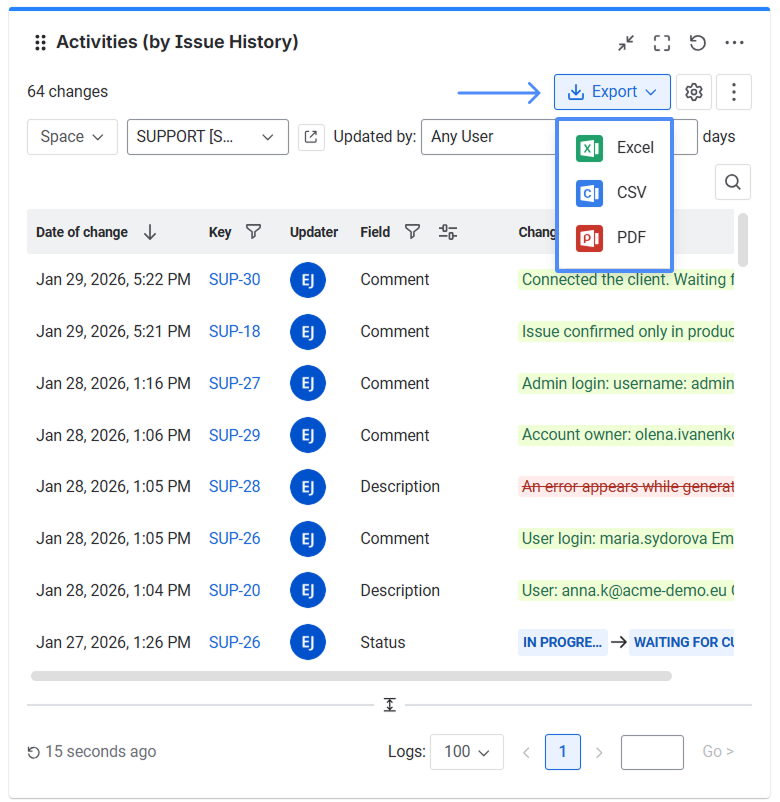Open the vertical three-dot options menu

point(734,92)
